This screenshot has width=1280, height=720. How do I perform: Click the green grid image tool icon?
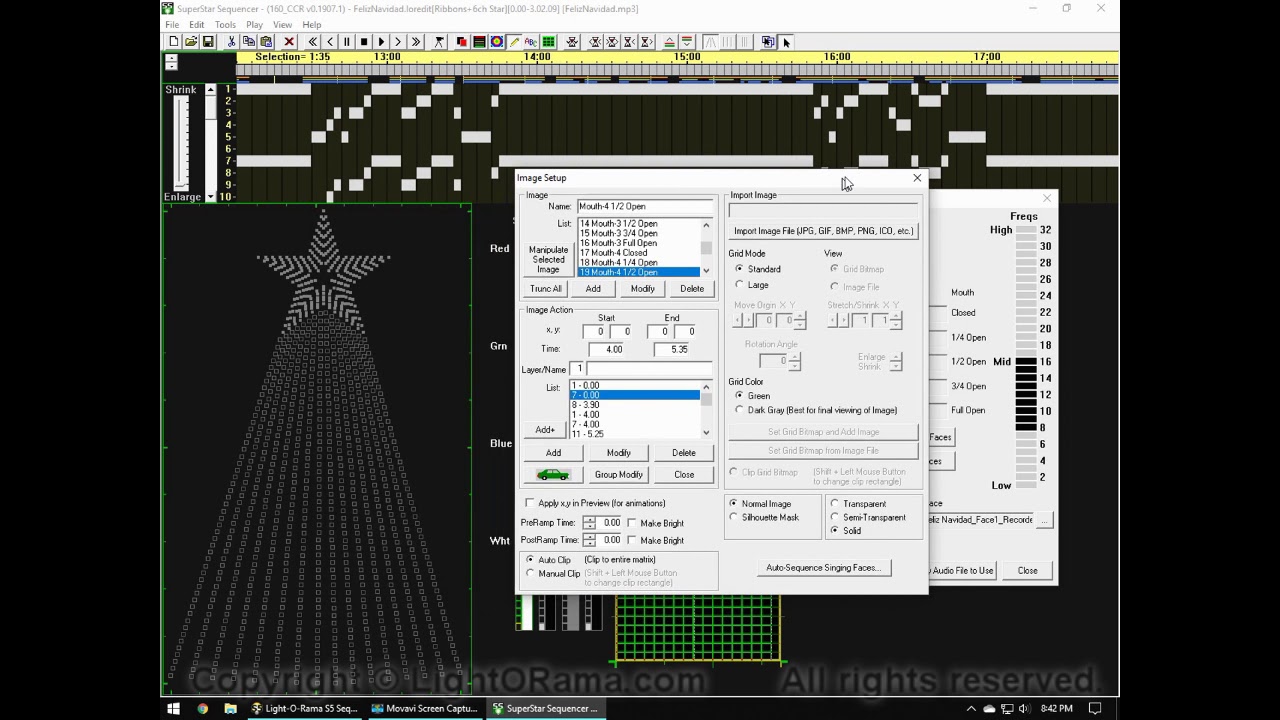548,42
